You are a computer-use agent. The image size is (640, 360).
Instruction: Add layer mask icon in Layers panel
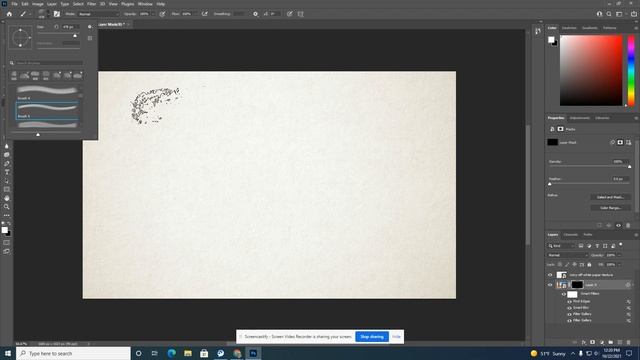[x=593, y=342]
